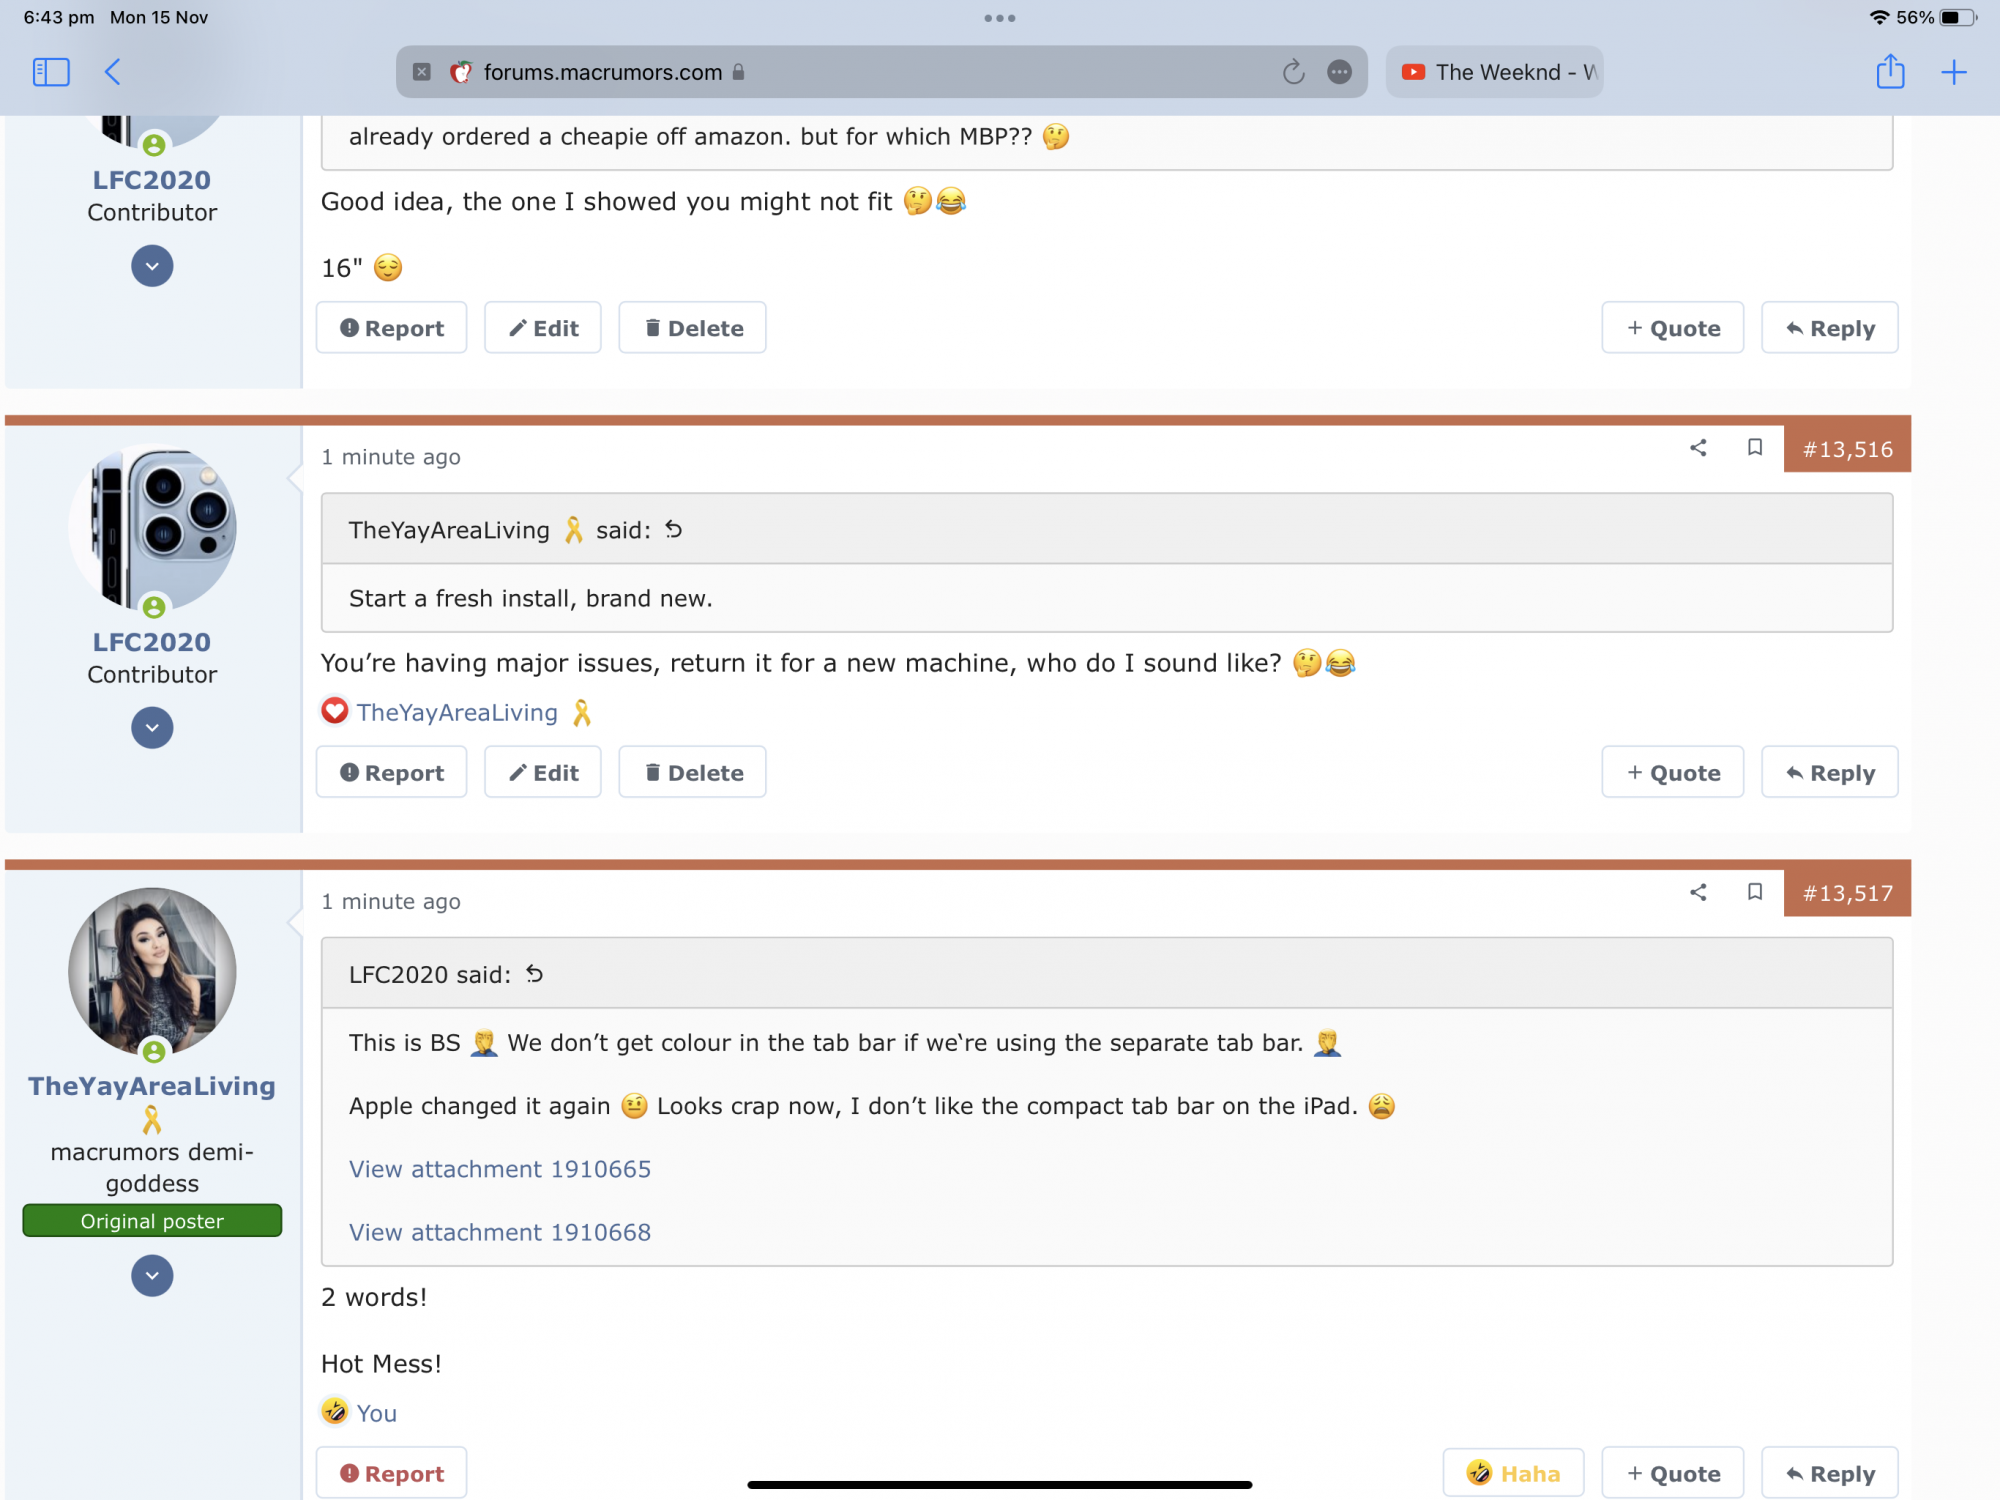Bookmark post #13,517
Viewport: 2000px width, 1500px height.
(x=1754, y=892)
